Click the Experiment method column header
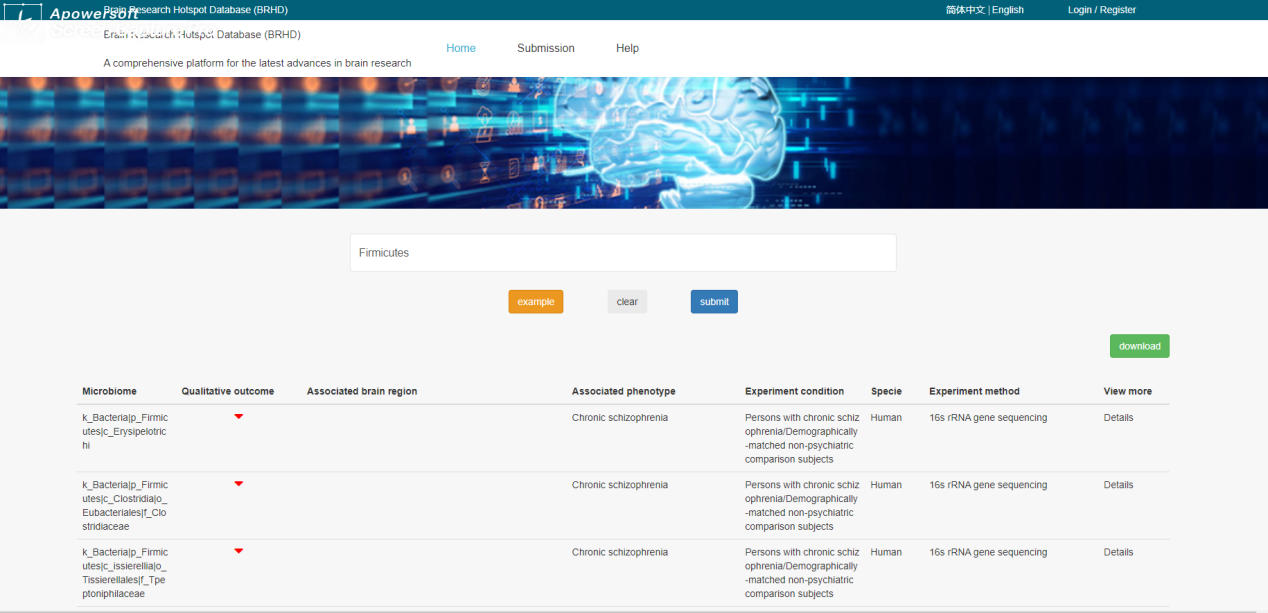The width and height of the screenshot is (1268, 613). point(975,391)
